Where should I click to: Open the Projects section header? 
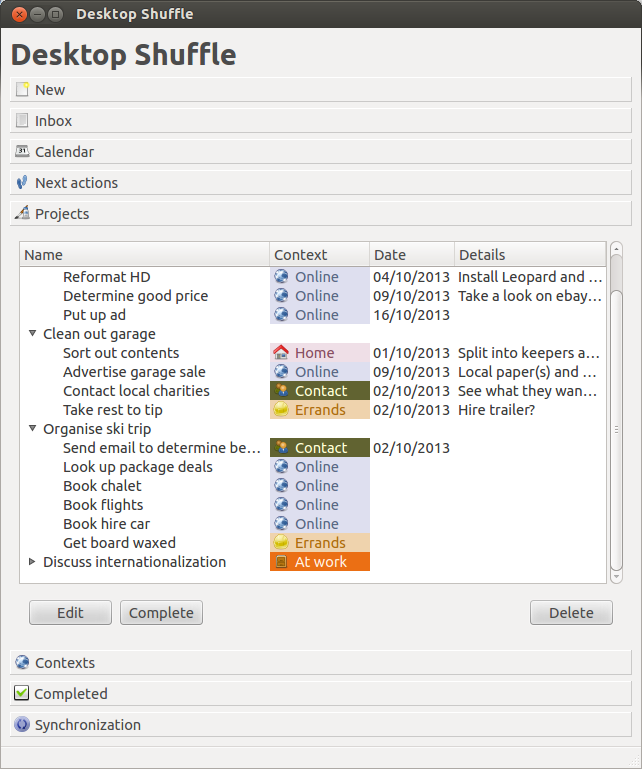pyautogui.click(x=62, y=214)
